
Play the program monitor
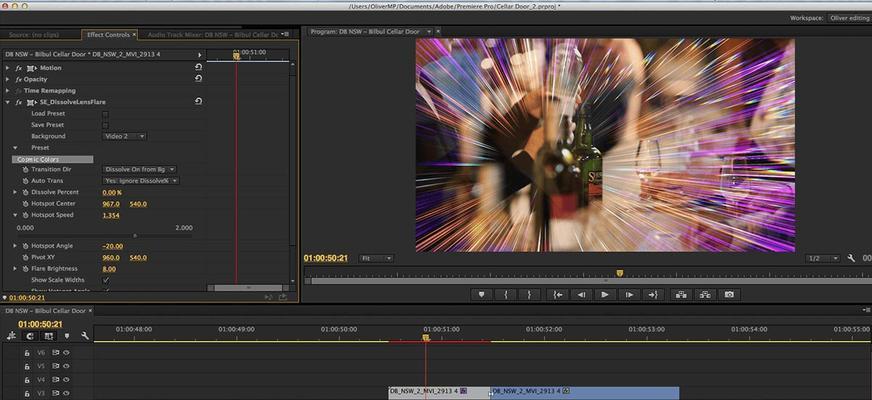605,295
